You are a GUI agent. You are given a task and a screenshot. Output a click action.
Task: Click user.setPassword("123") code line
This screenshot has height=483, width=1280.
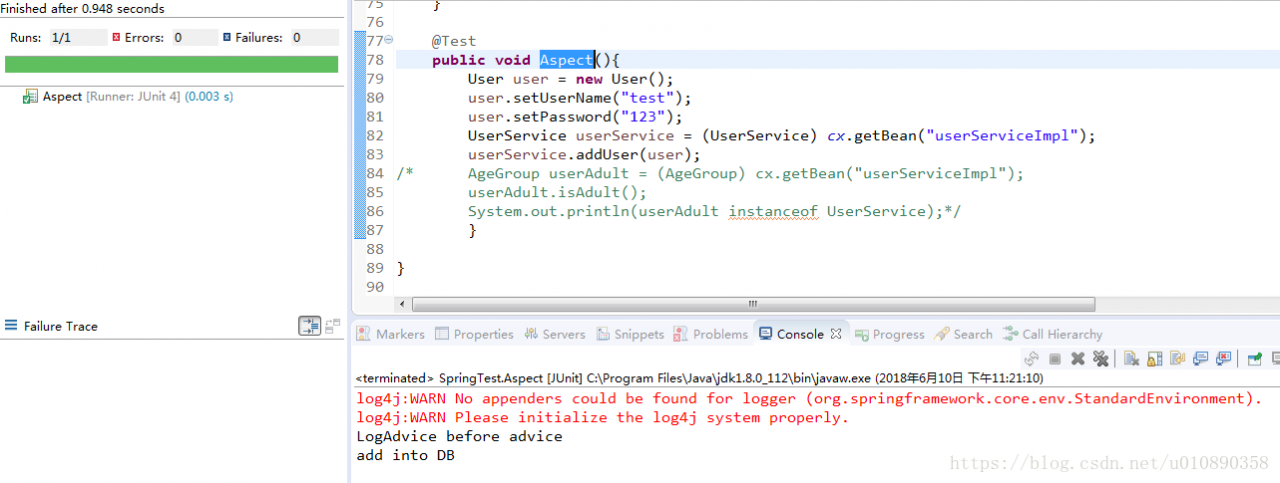[575, 116]
